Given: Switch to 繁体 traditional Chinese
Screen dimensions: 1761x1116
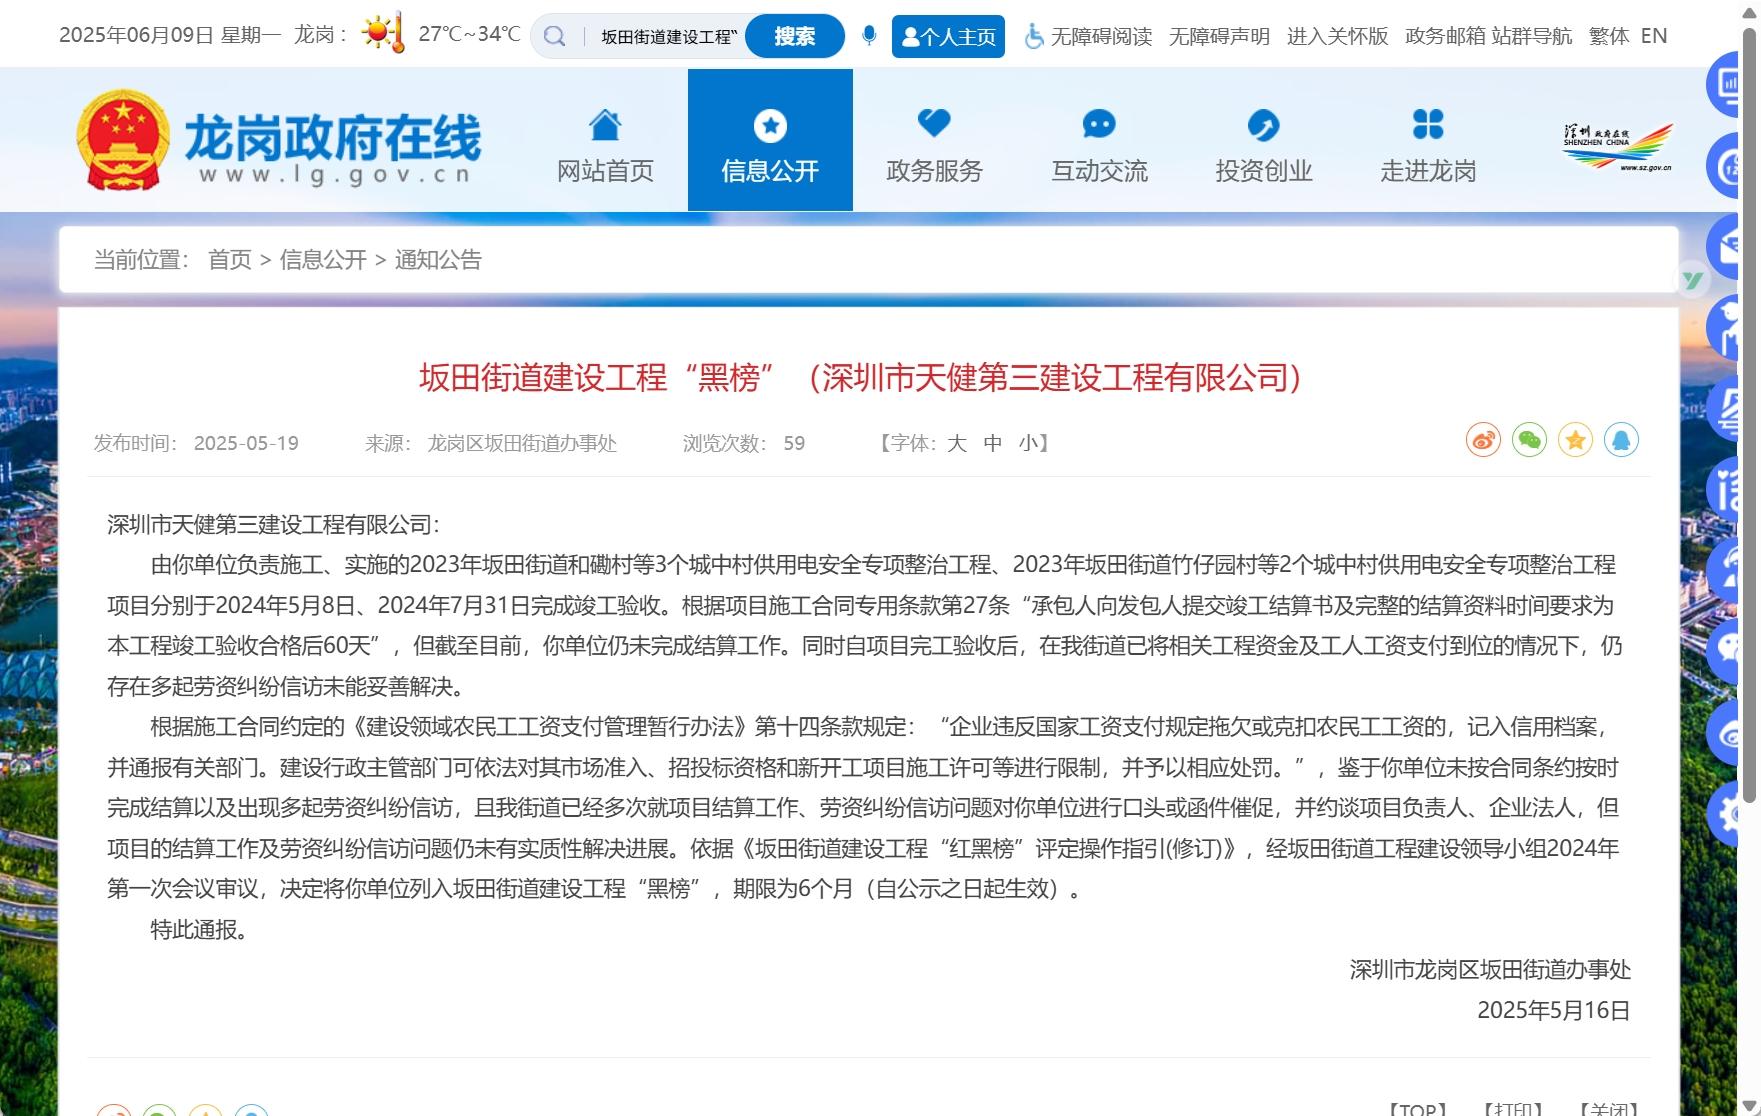Looking at the screenshot, I should 1609,36.
